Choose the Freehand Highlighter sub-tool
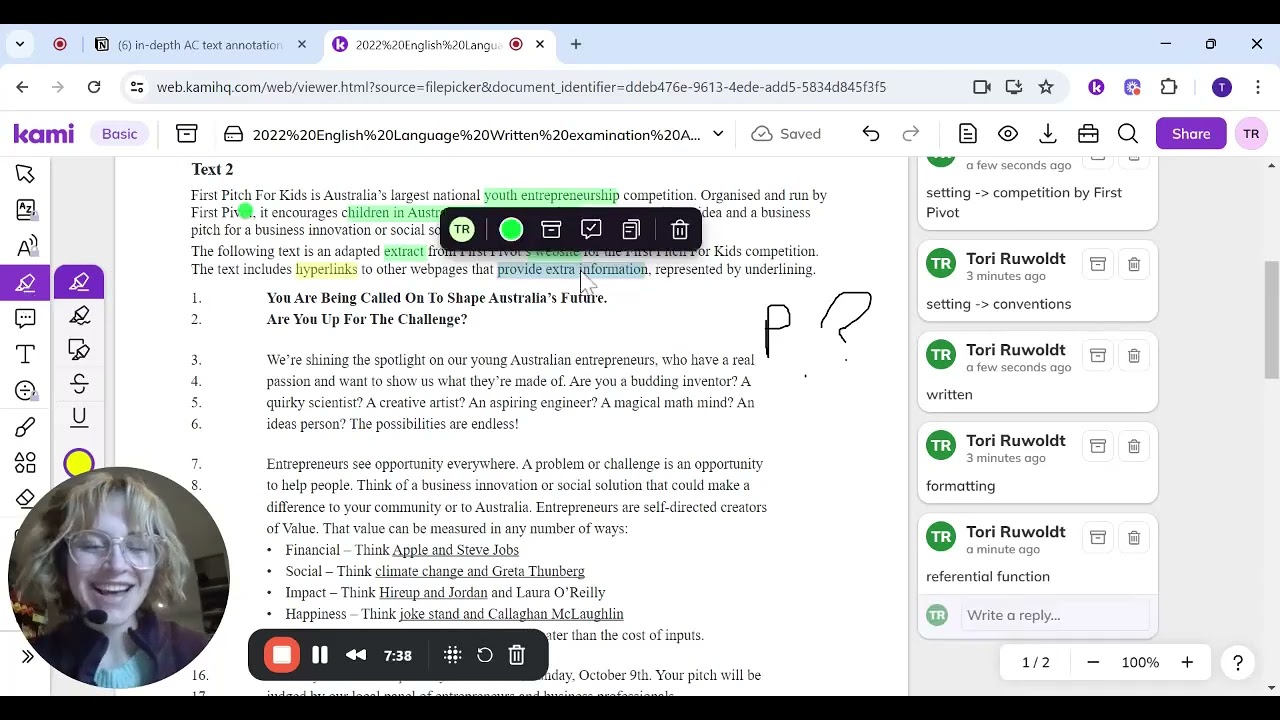 pos(79,316)
